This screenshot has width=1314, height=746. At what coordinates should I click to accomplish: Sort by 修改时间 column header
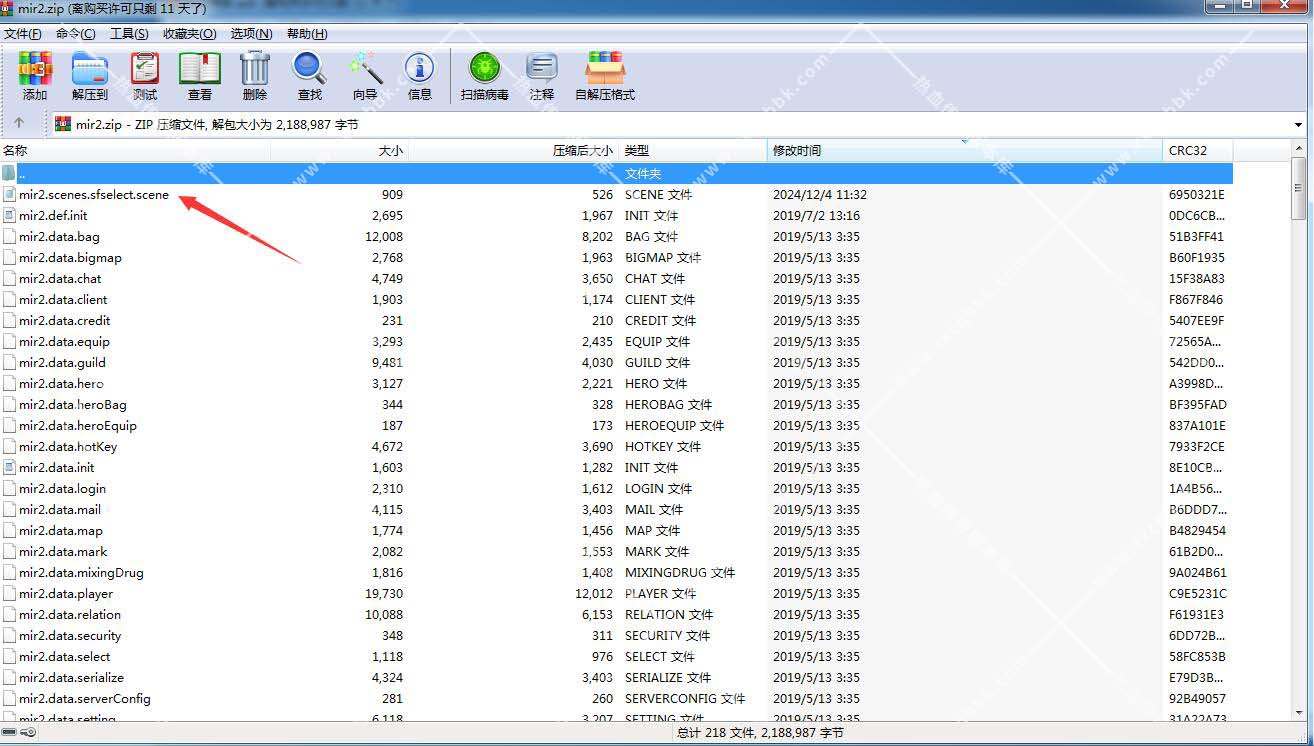[x=966, y=150]
